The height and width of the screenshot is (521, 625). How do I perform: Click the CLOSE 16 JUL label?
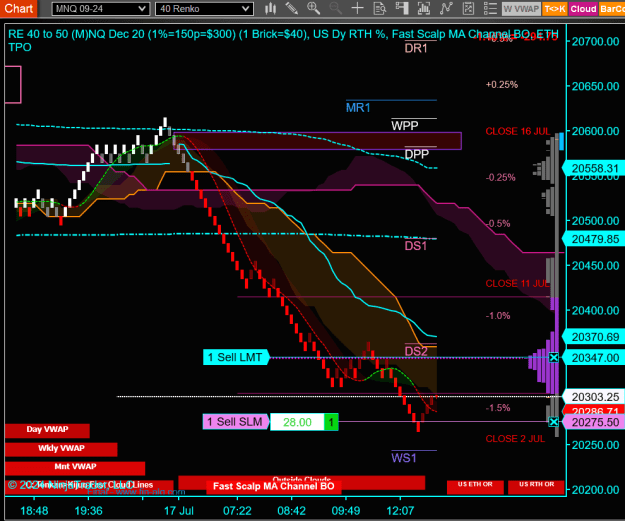[518, 132]
